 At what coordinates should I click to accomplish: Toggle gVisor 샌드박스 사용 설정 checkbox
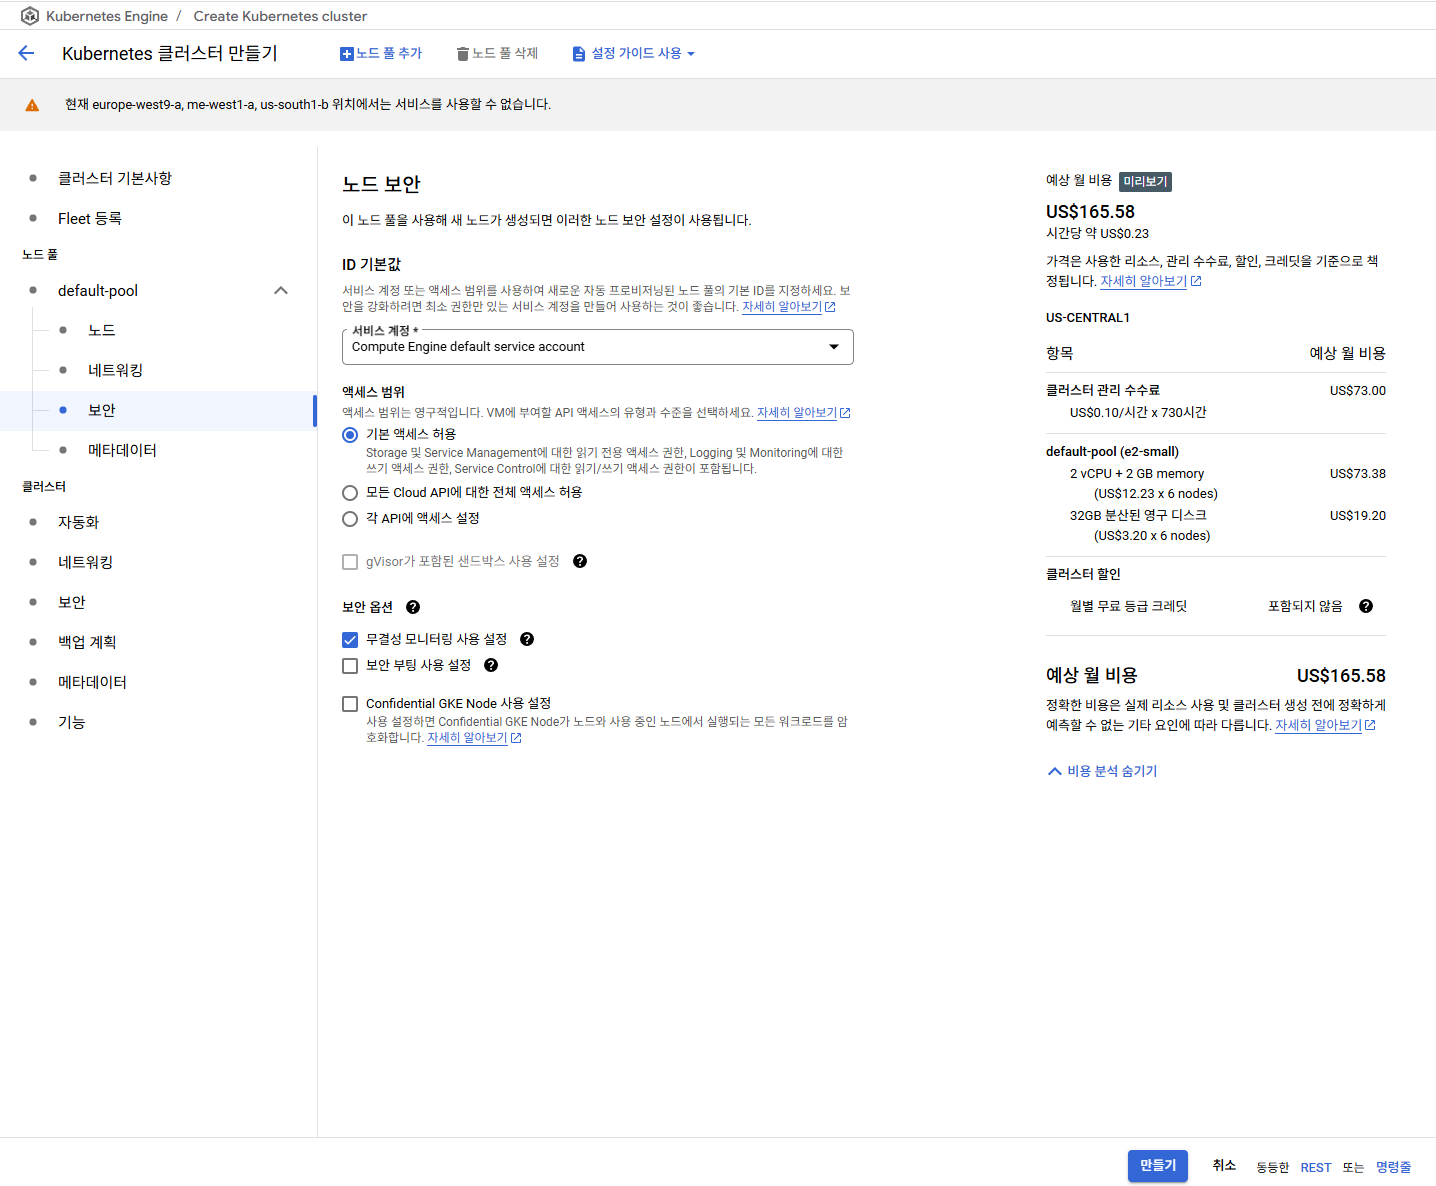(x=350, y=562)
